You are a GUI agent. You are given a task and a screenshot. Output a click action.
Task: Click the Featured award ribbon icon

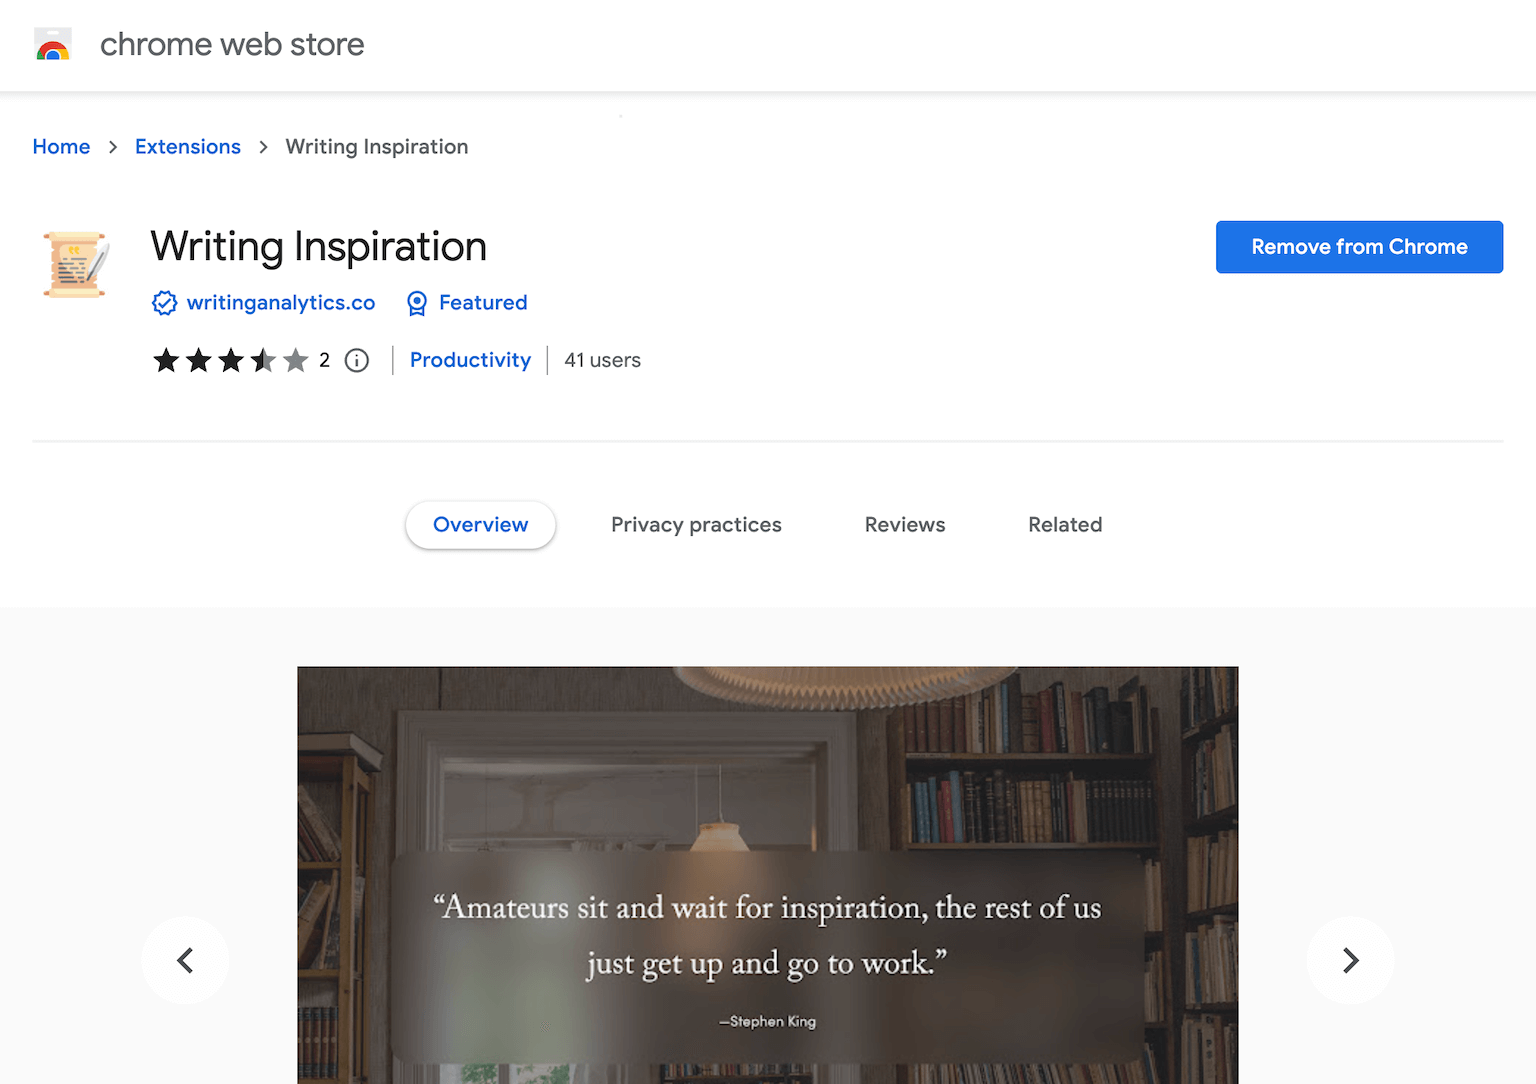(x=417, y=303)
